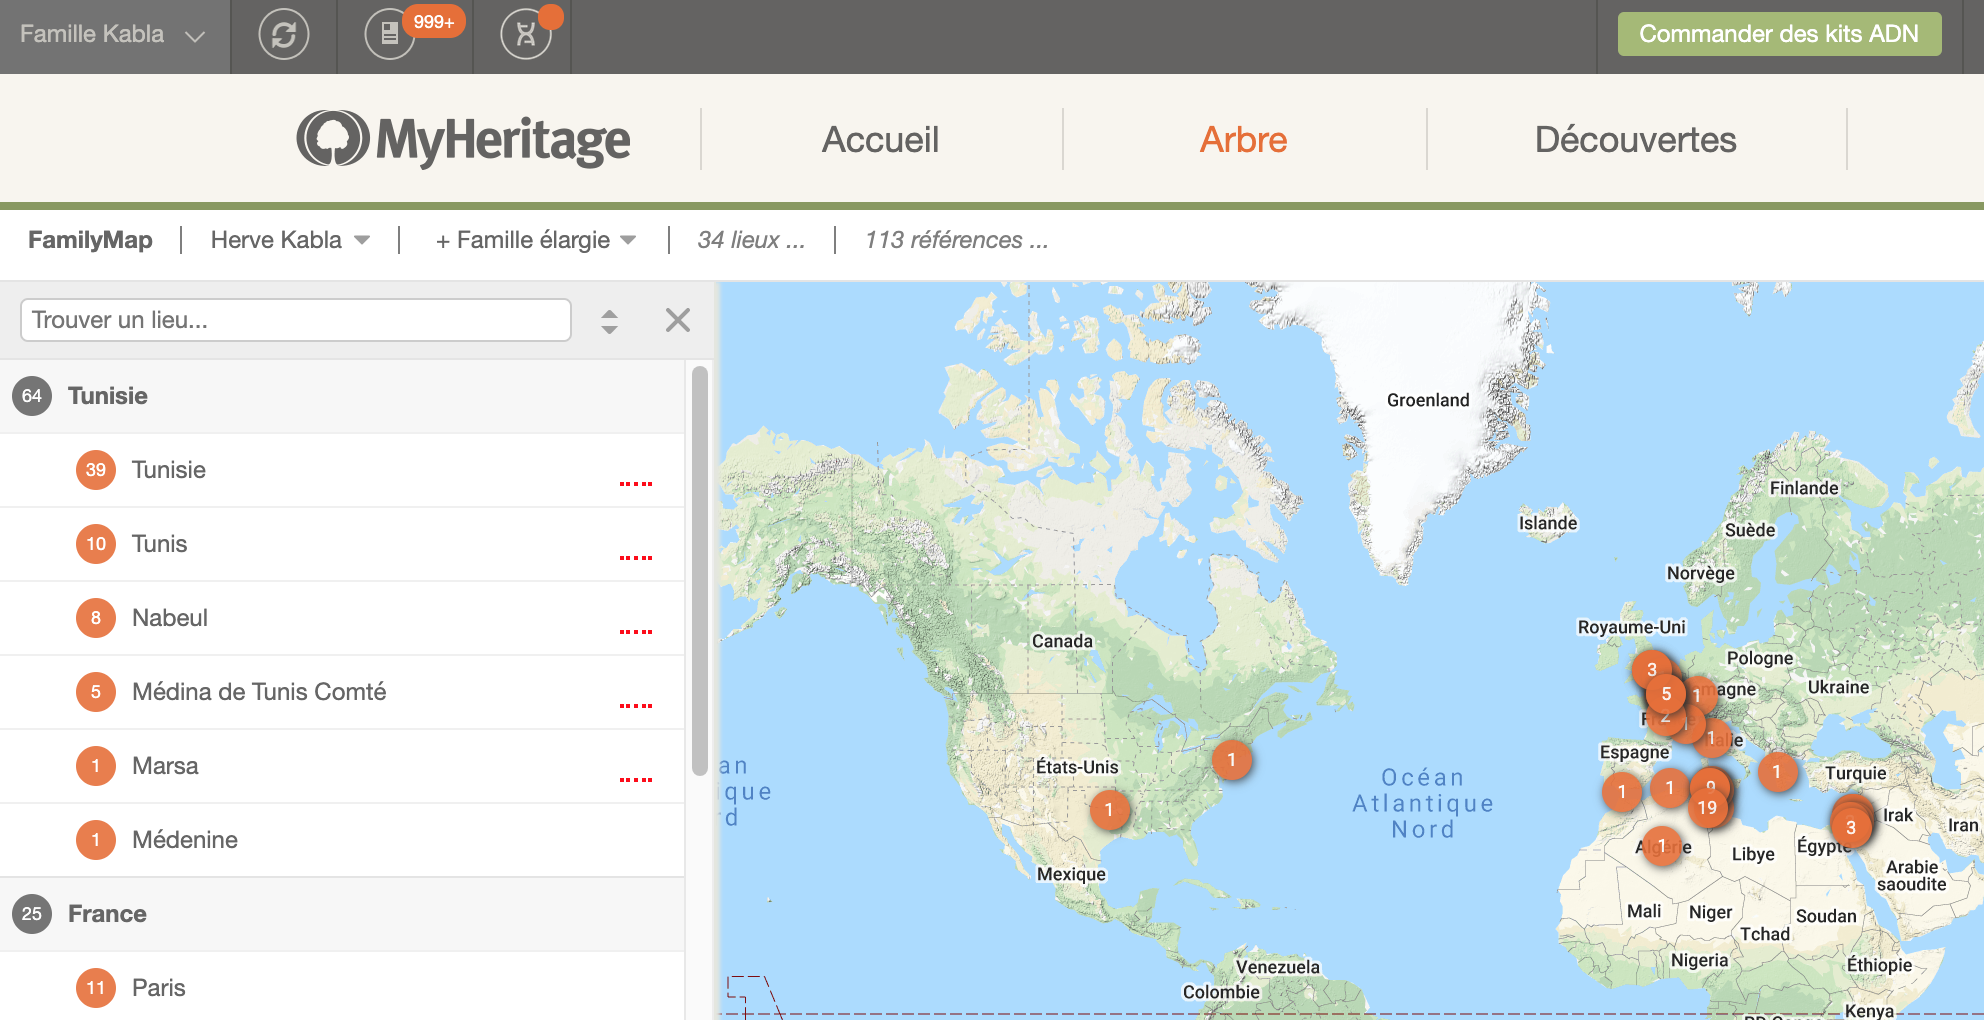The image size is (1984, 1020).
Task: Click the 25 count badge for France
Action: point(32,914)
